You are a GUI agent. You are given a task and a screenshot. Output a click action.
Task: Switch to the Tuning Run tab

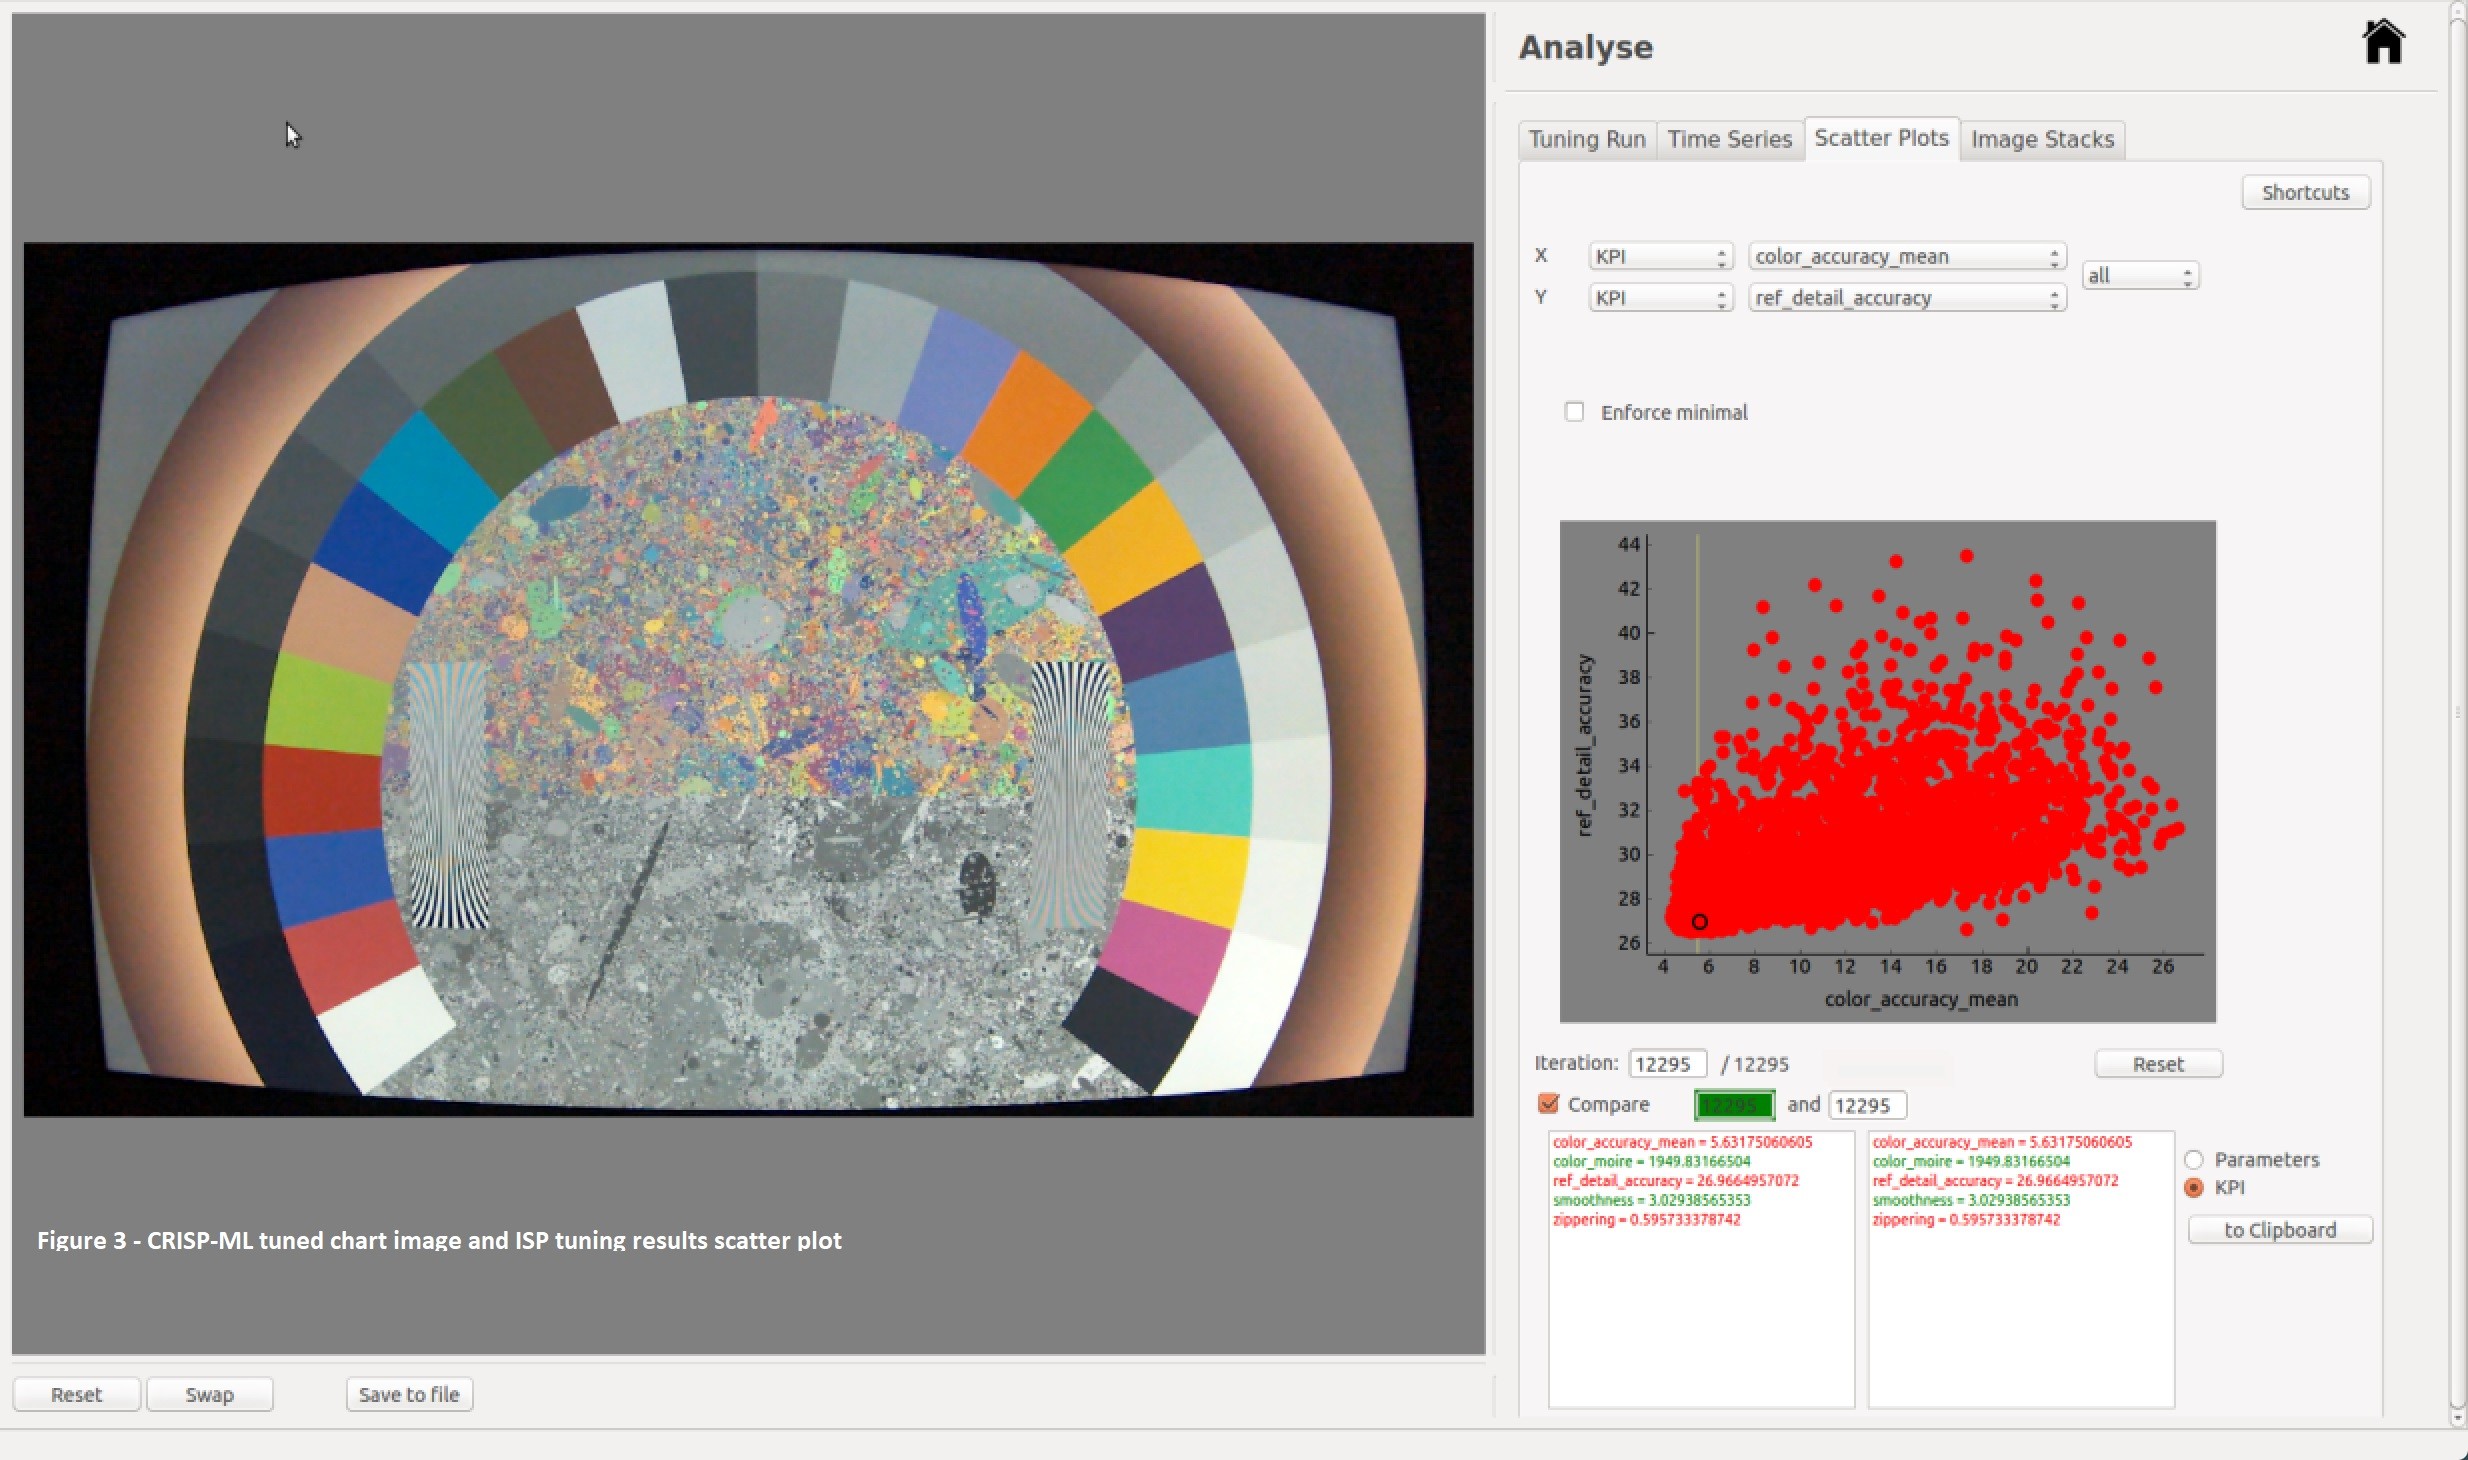pos(1587,139)
